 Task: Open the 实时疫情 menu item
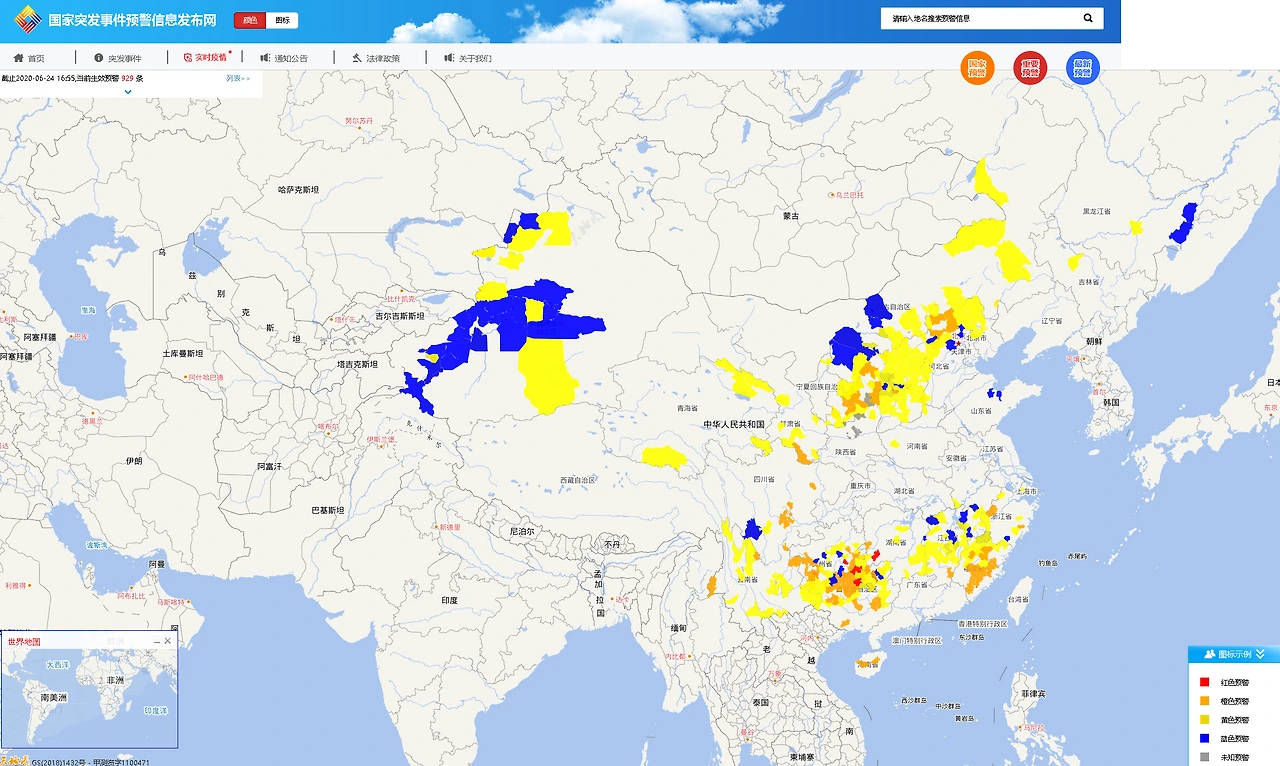[x=211, y=58]
